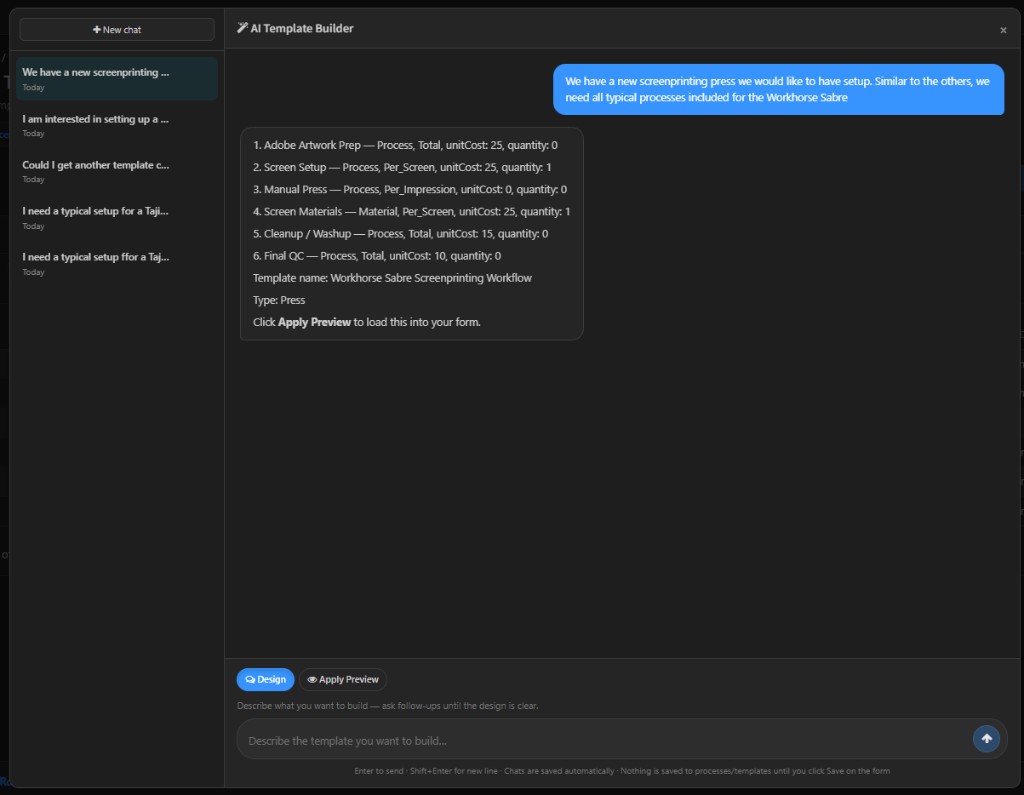Viewport: 1024px width, 795px height.
Task: Click the 'Adobe Artwork Prep' line
Action: coord(405,145)
